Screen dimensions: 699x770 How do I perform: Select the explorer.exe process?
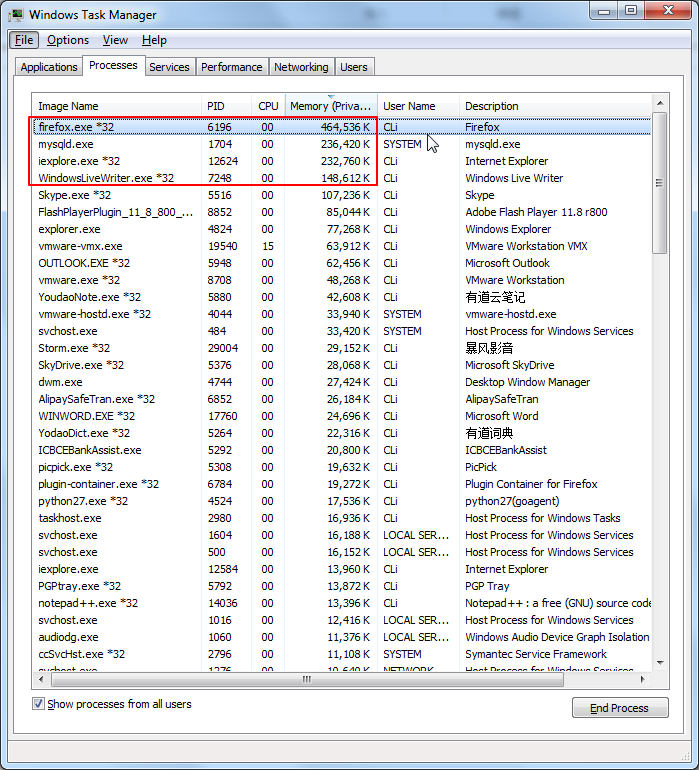pyautogui.click(x=342, y=229)
